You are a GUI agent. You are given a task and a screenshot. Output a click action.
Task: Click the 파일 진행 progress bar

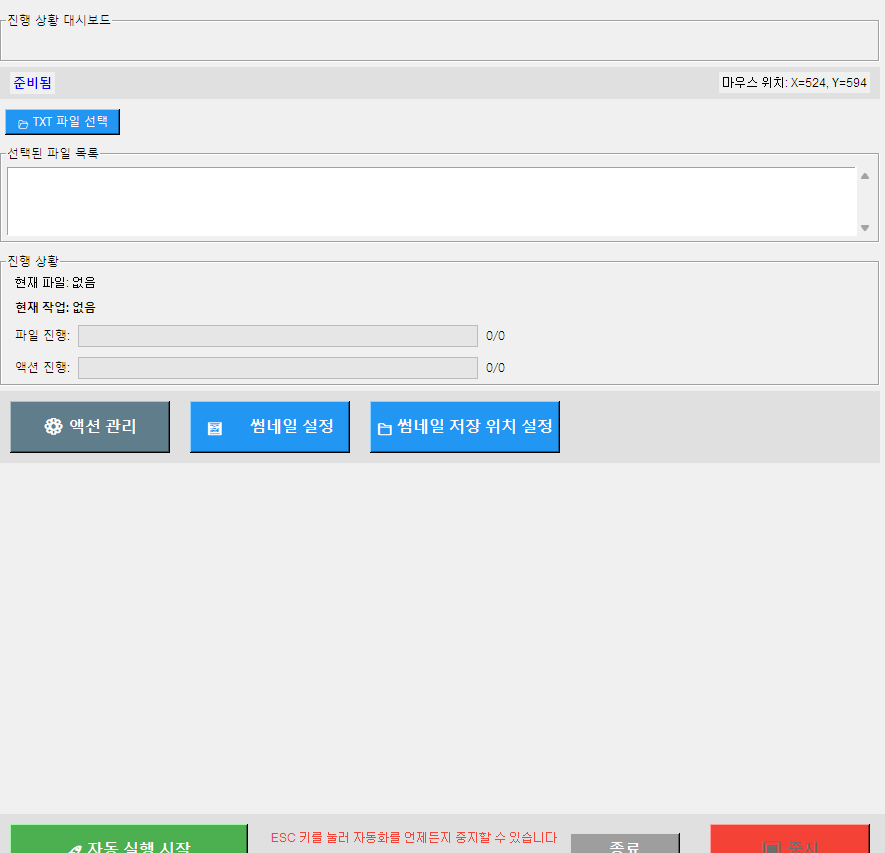click(277, 336)
